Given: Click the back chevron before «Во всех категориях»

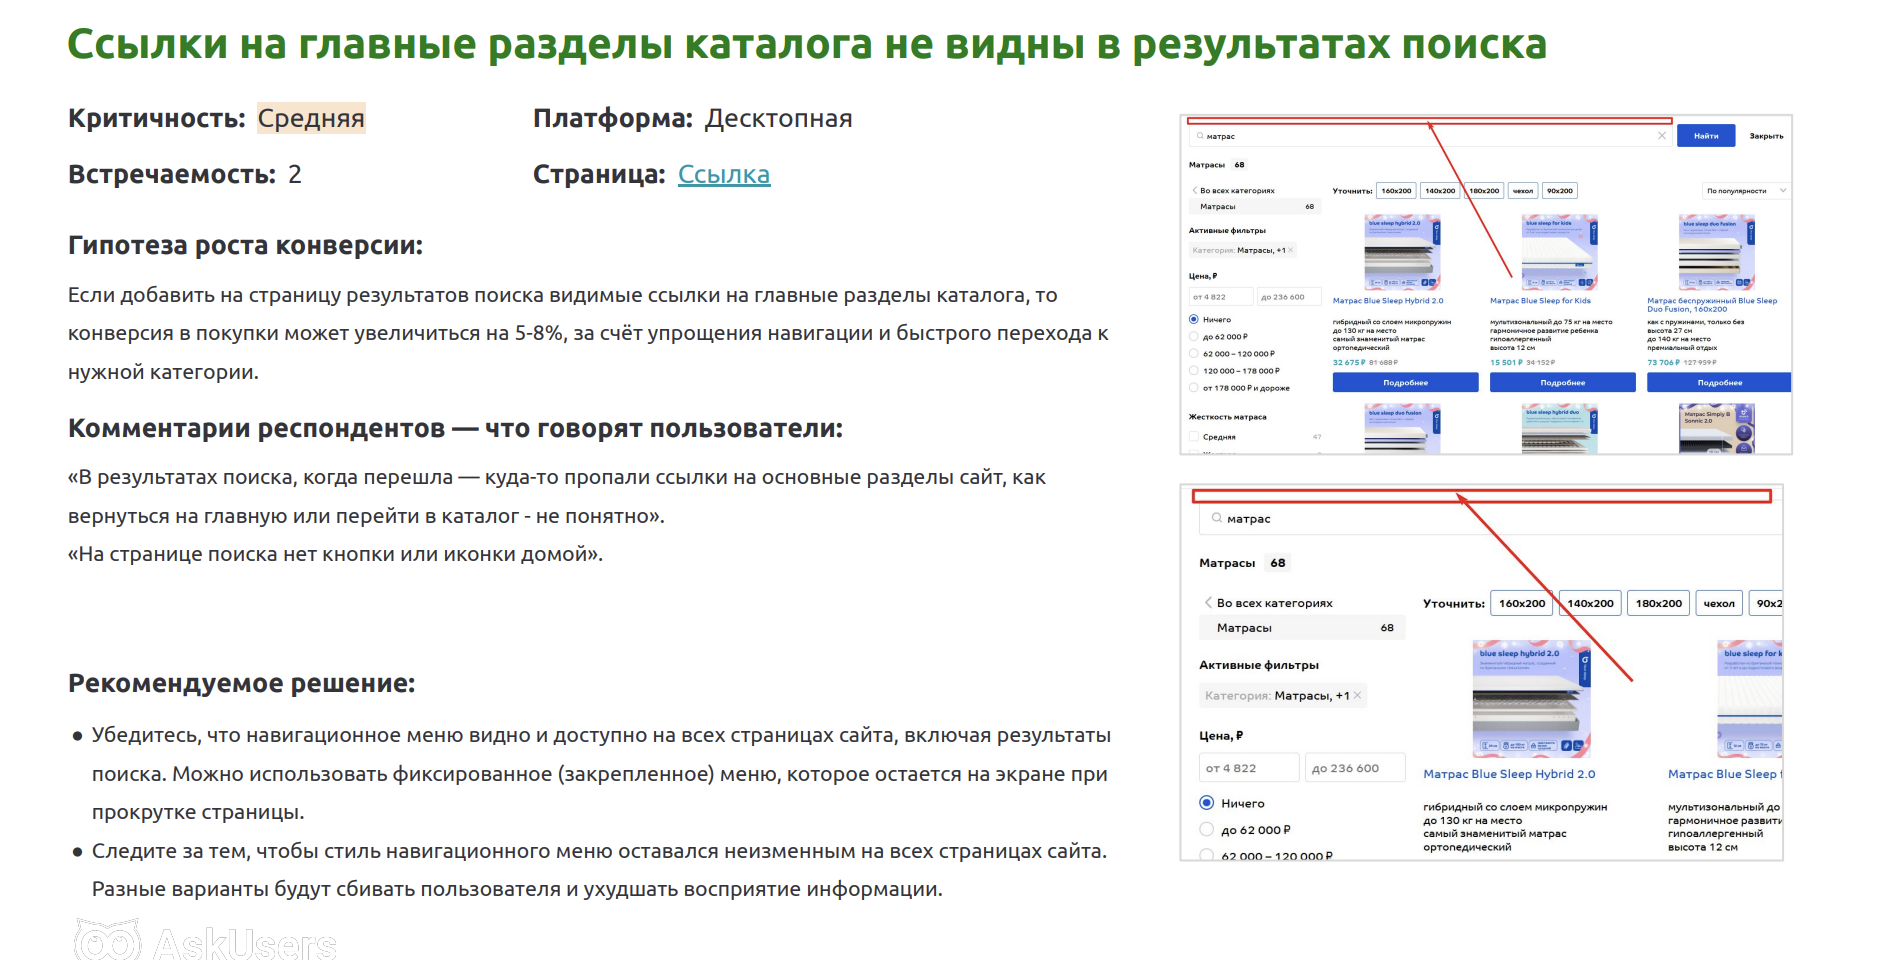Looking at the screenshot, I should pyautogui.click(x=1194, y=190).
